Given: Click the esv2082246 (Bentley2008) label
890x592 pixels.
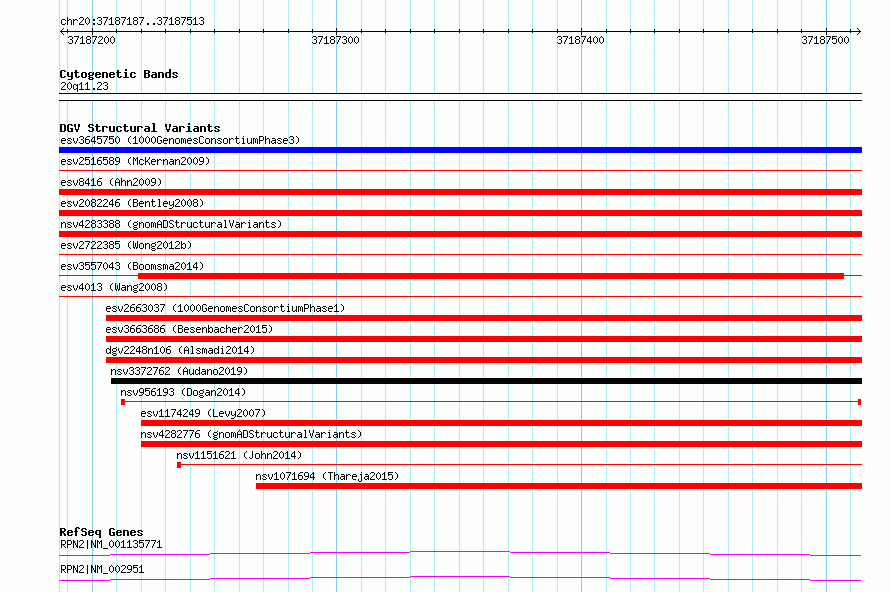Looking at the screenshot, I should click(132, 203).
